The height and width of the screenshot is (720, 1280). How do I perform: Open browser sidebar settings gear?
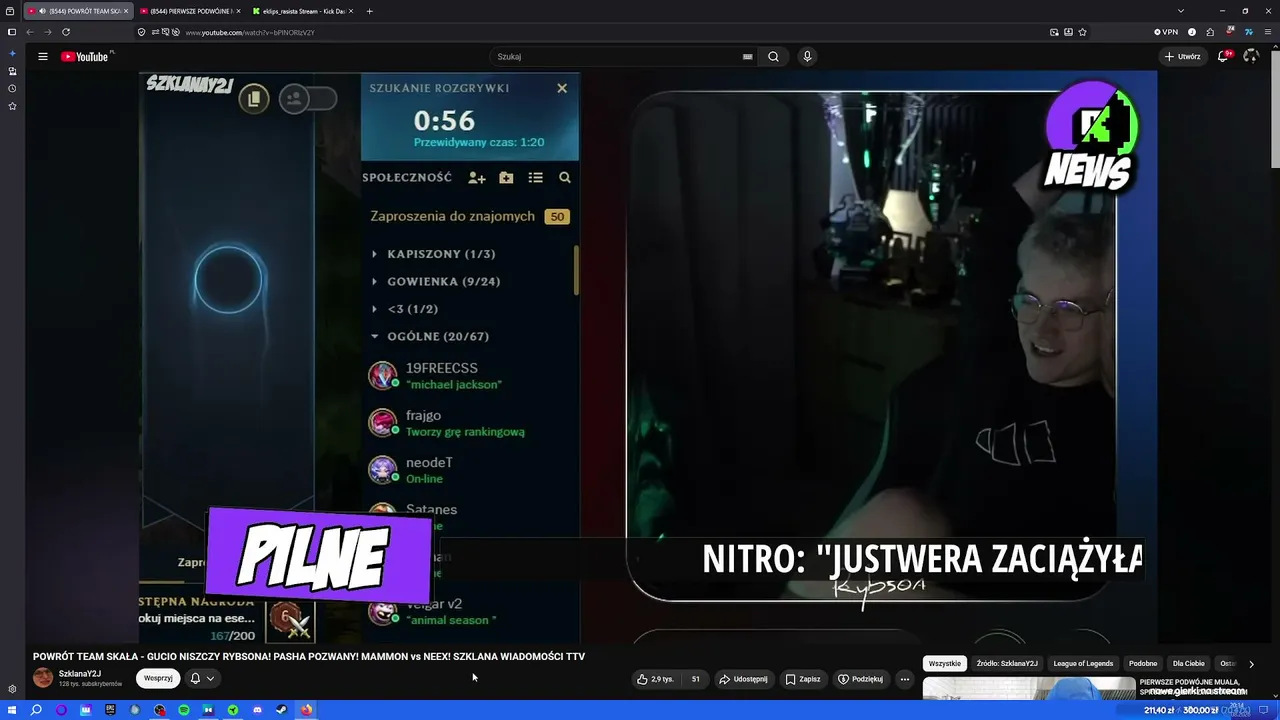(x=12, y=689)
